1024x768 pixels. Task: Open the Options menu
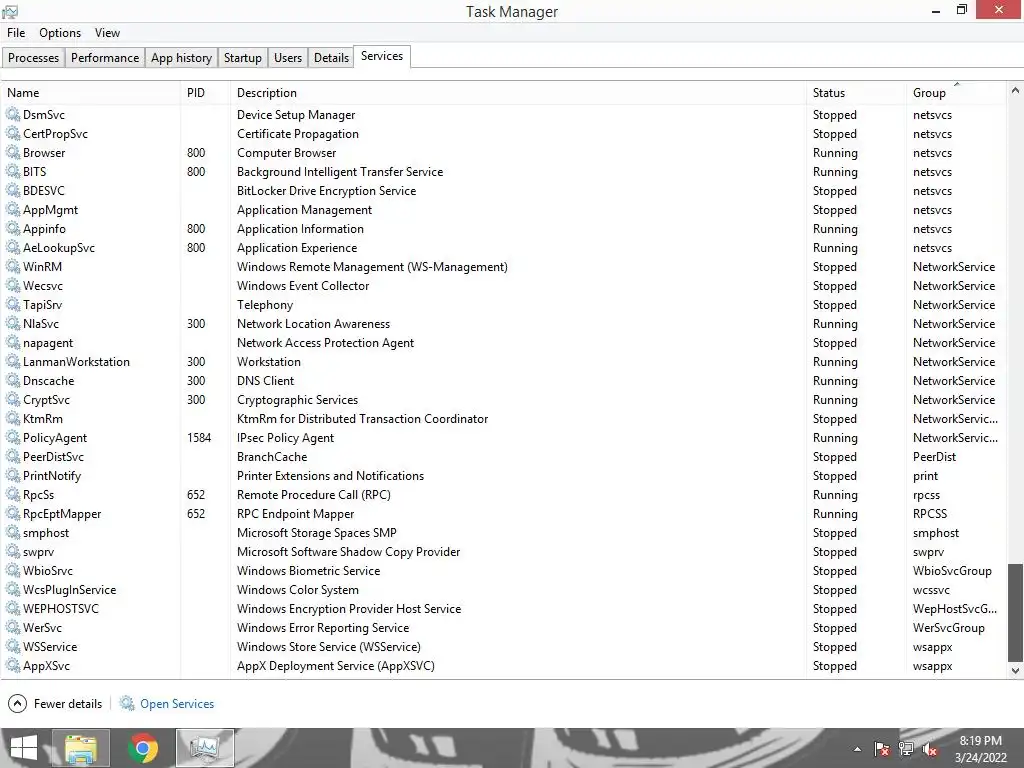(x=60, y=33)
